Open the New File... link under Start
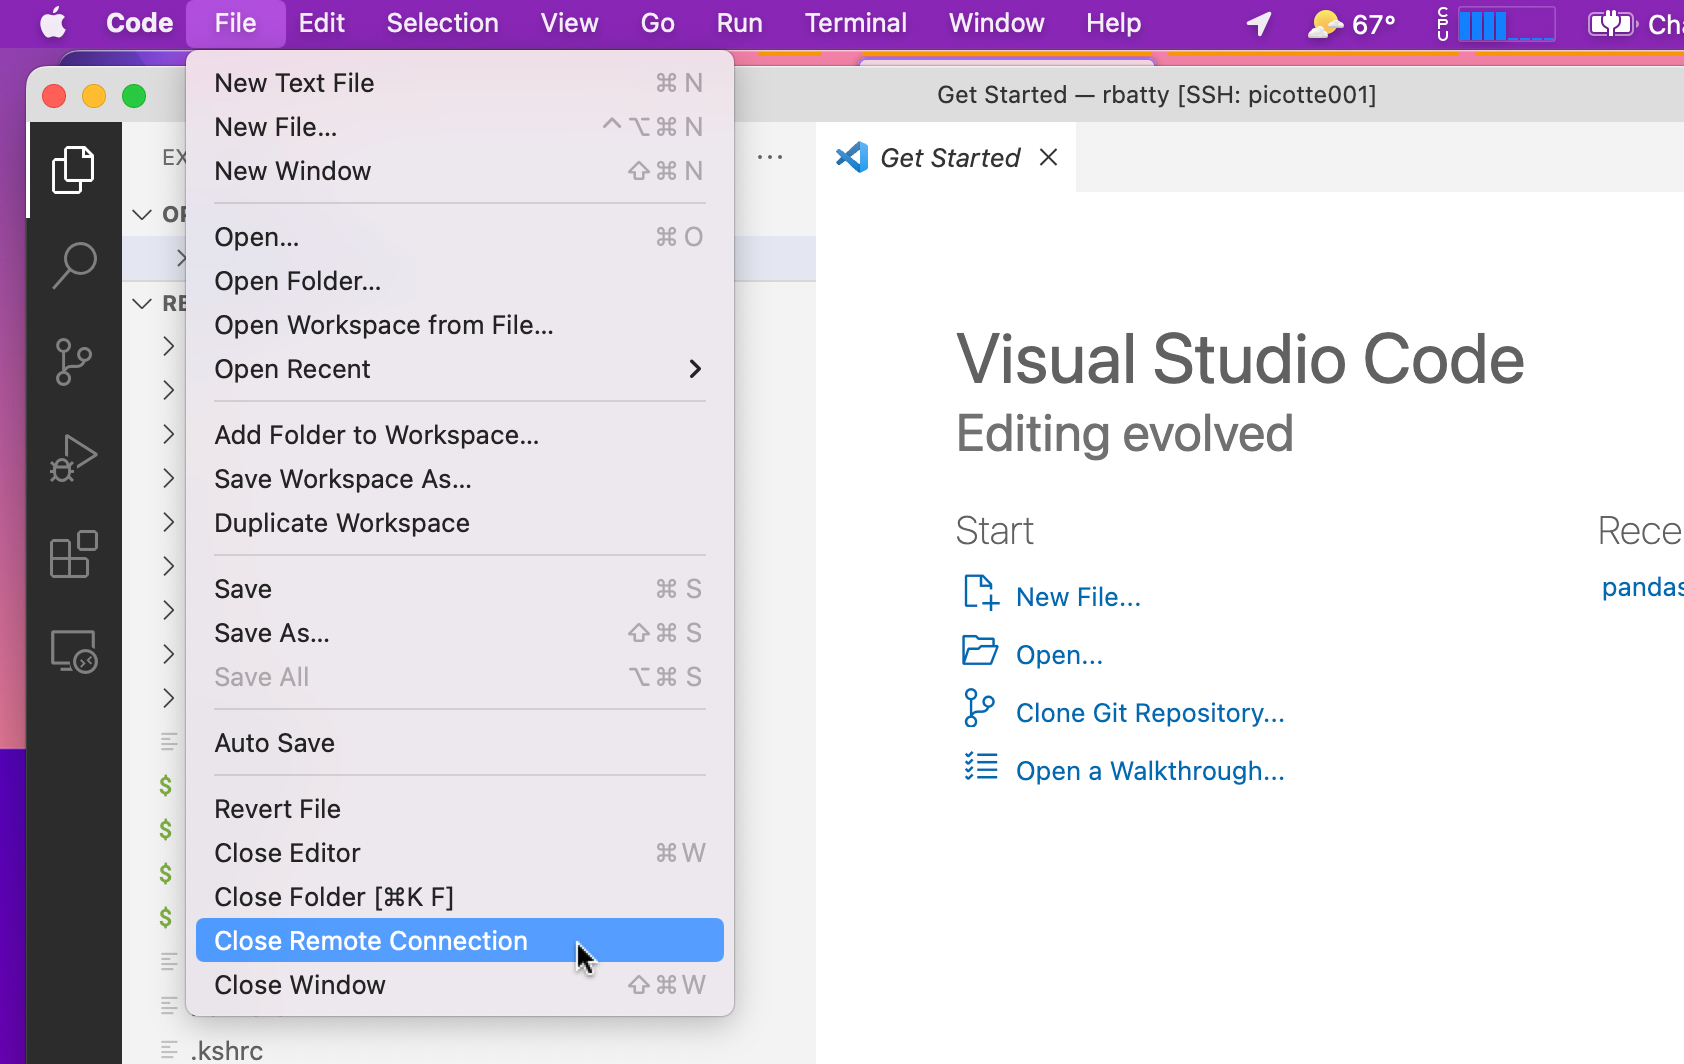 pos(1078,597)
